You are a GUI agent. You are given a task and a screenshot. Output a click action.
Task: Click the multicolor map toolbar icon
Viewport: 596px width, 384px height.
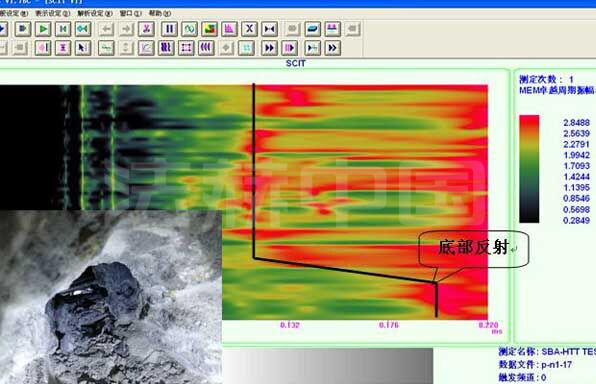click(209, 29)
